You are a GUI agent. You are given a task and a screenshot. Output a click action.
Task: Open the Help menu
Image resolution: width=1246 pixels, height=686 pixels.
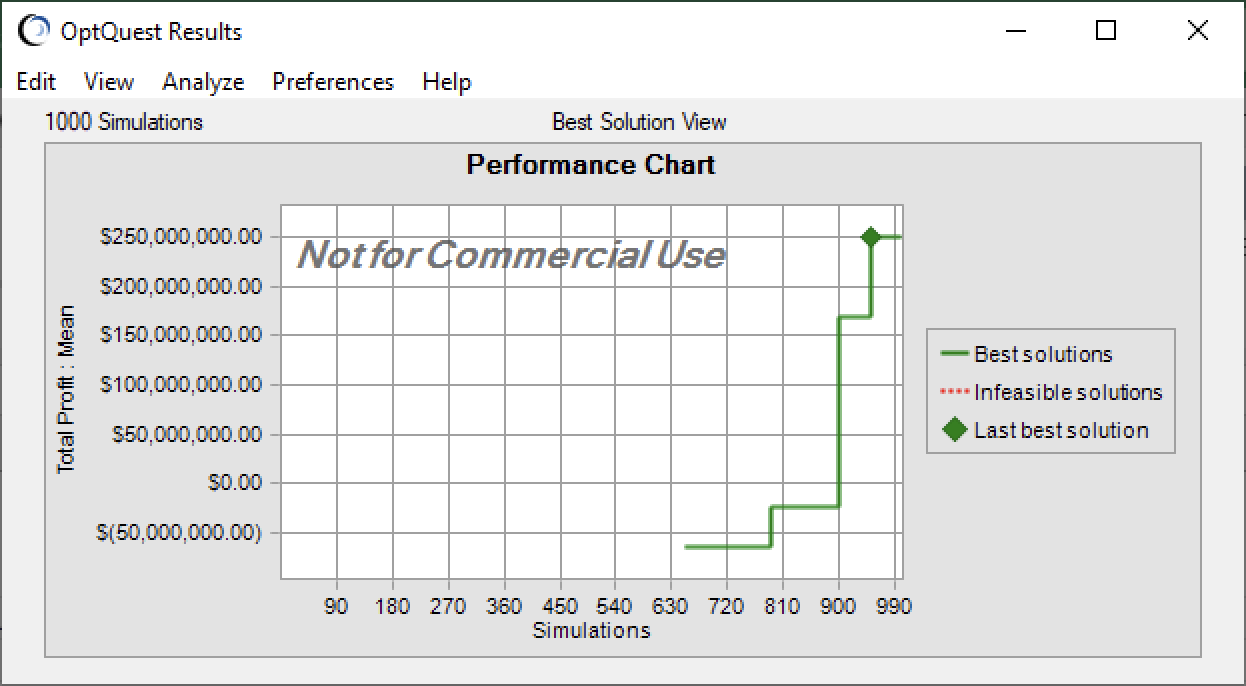click(x=446, y=82)
